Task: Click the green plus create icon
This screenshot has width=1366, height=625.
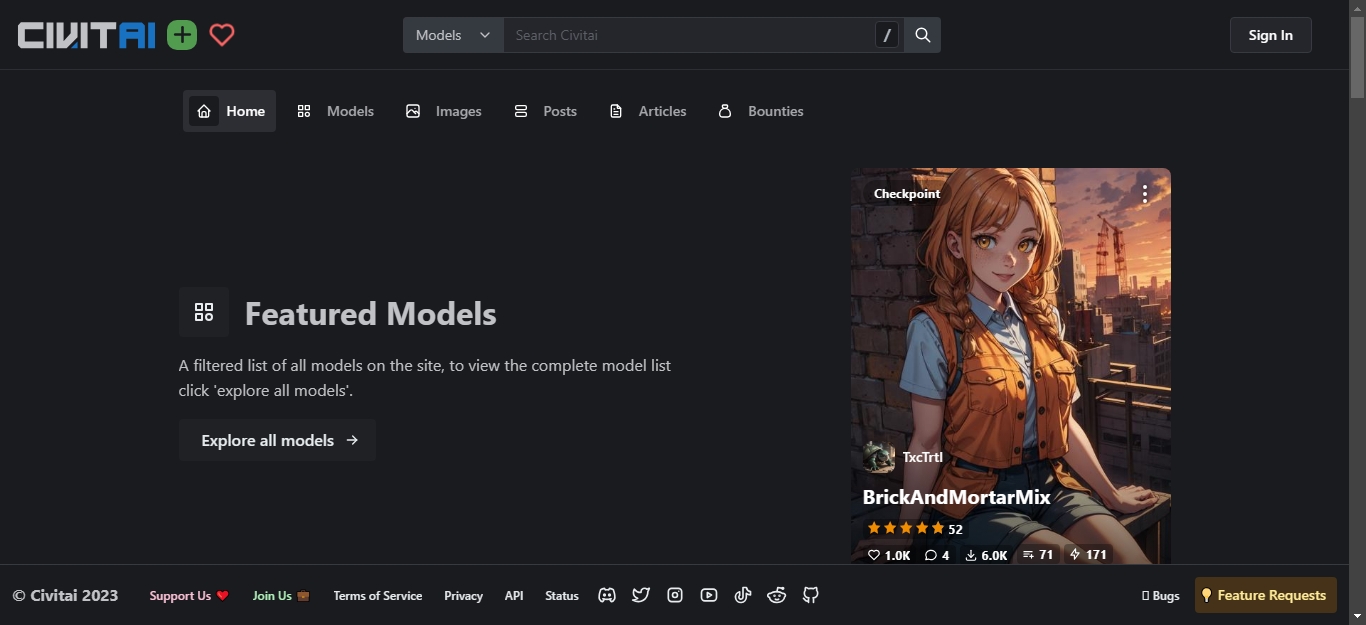Action: 182,35
